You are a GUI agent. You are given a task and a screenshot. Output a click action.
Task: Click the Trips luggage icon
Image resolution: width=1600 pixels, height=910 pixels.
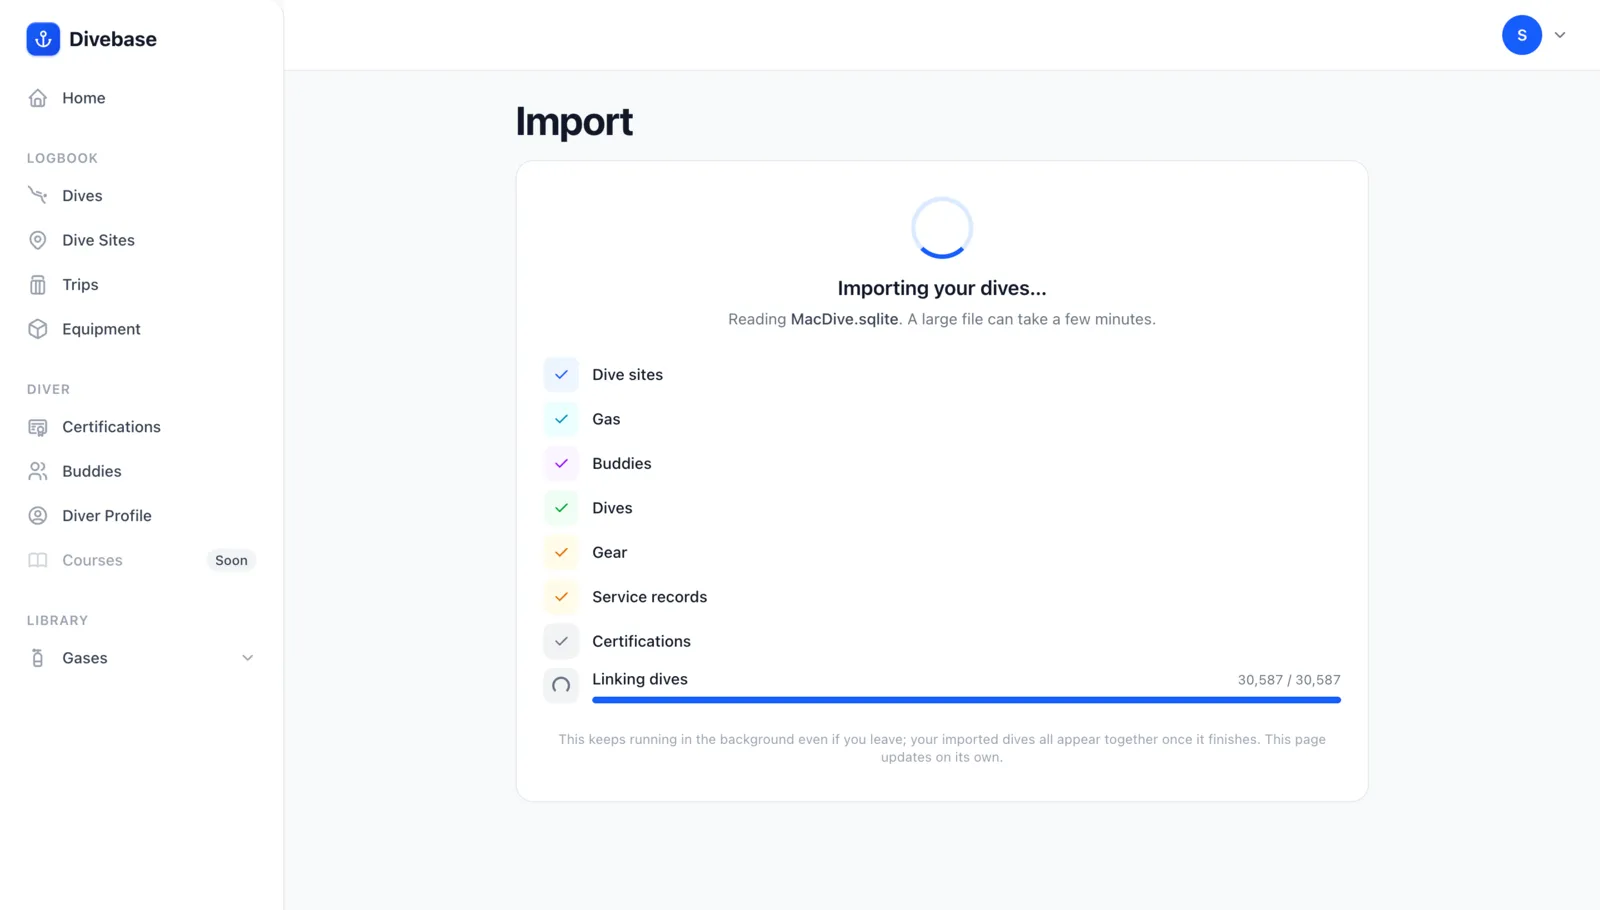pos(38,285)
